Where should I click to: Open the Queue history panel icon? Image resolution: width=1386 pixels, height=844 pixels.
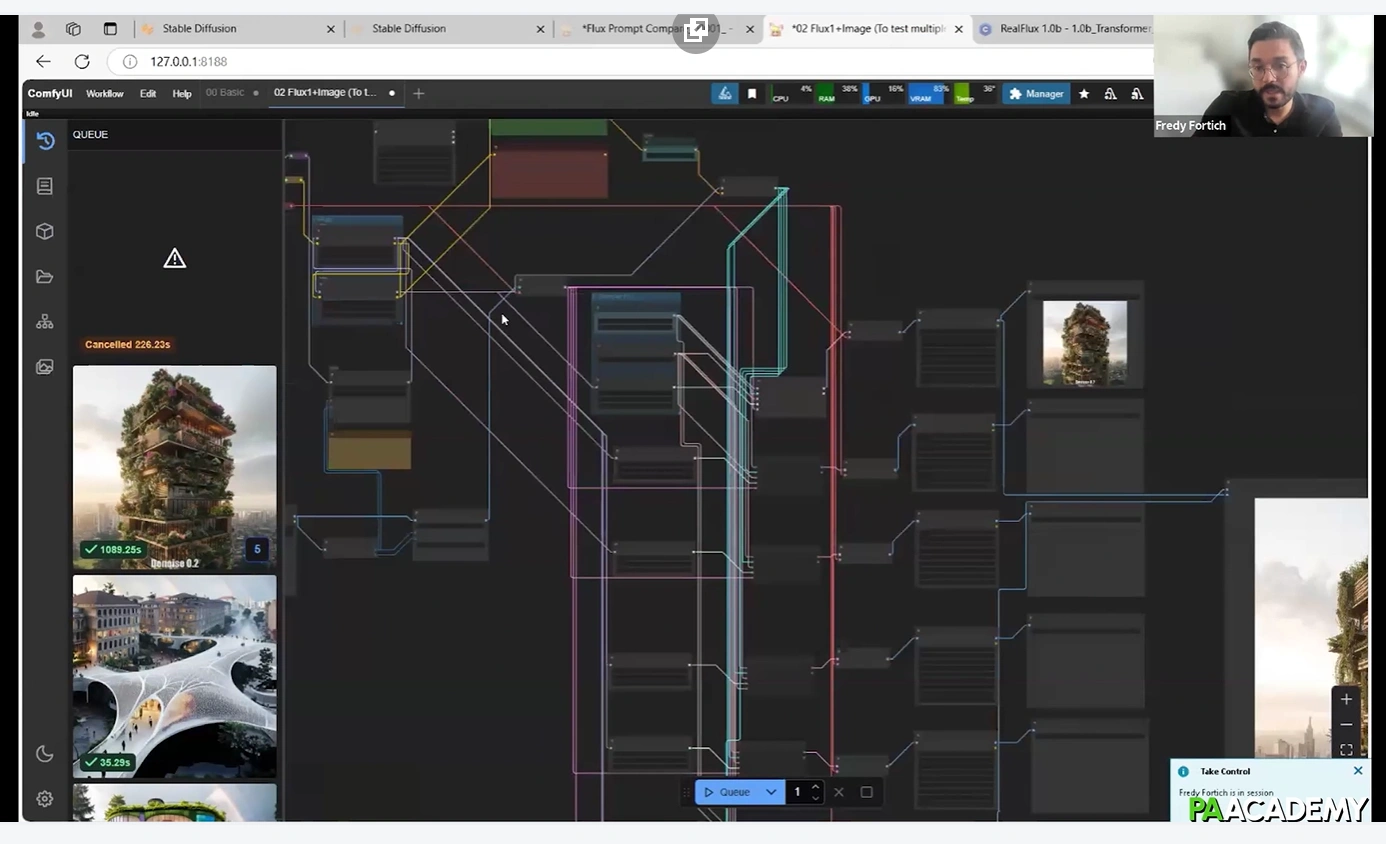pos(44,141)
